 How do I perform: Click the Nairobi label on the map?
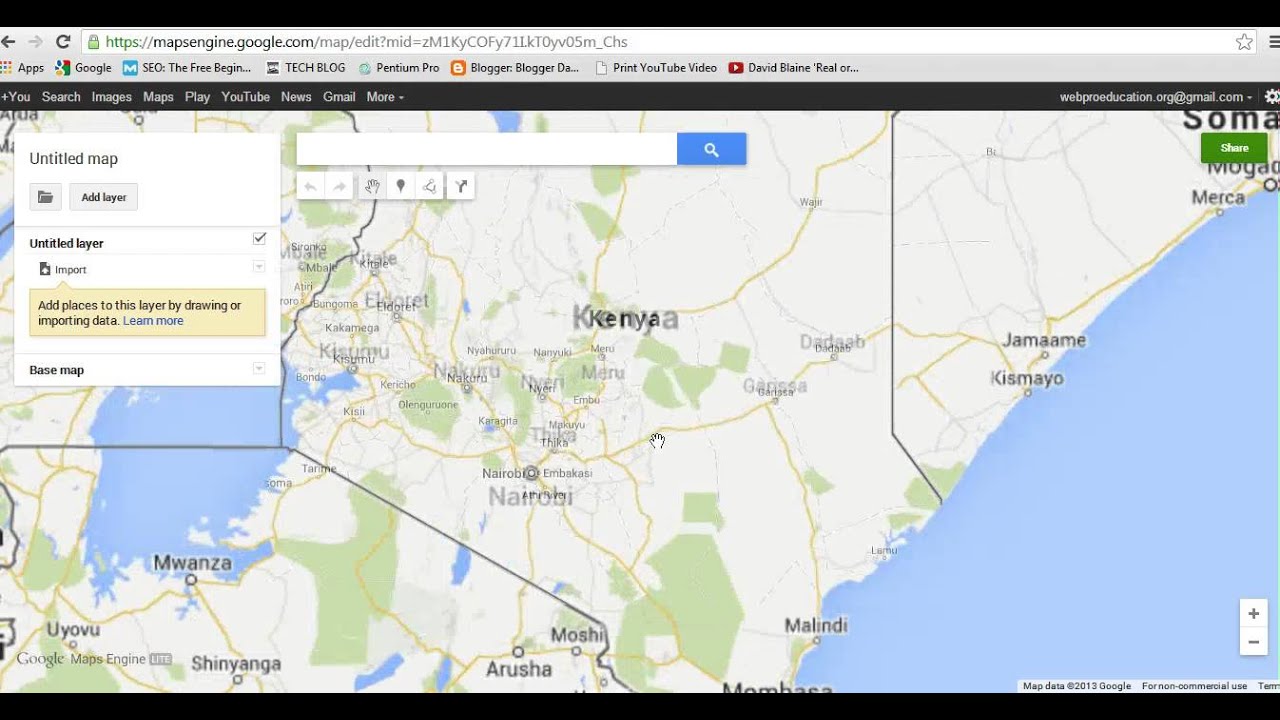pos(503,473)
